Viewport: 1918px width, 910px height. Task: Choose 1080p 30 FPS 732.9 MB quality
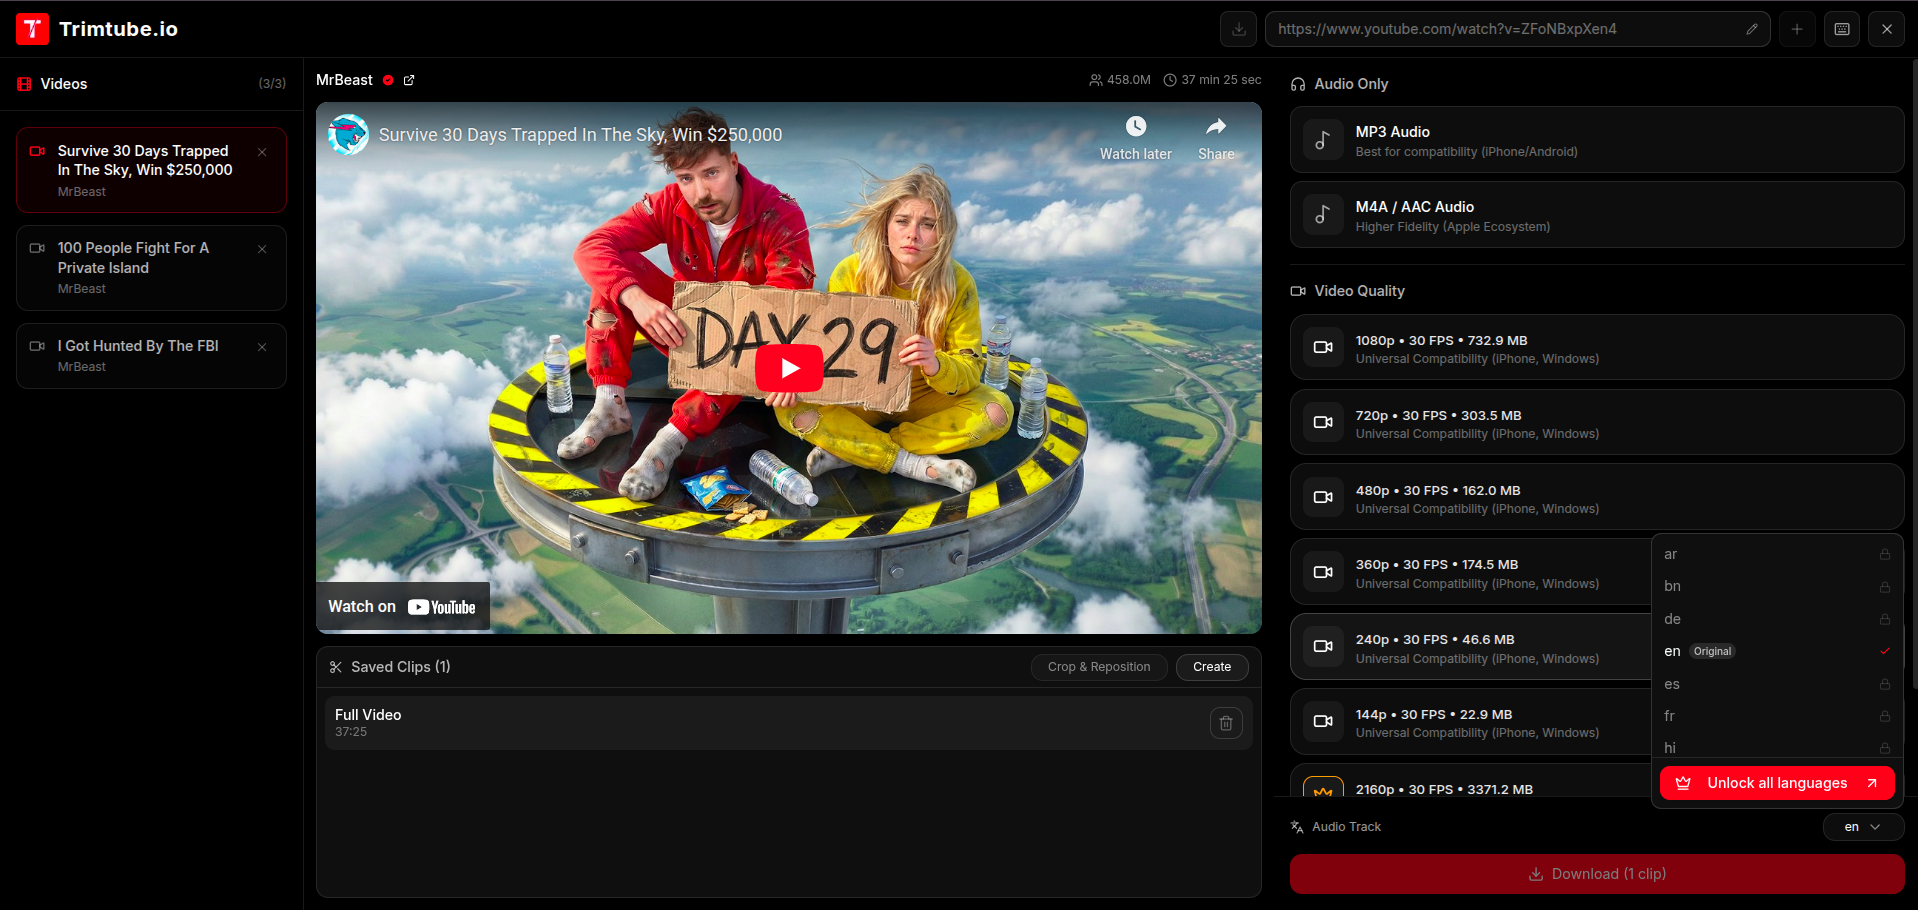click(x=1597, y=348)
